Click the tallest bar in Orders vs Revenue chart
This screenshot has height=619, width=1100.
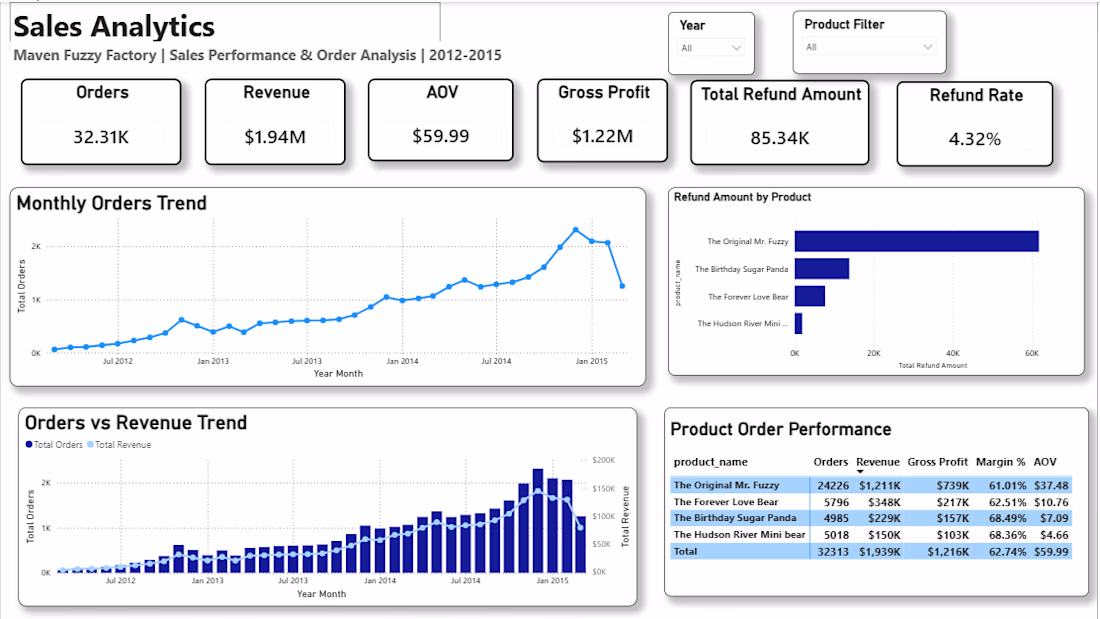pyautogui.click(x=538, y=521)
